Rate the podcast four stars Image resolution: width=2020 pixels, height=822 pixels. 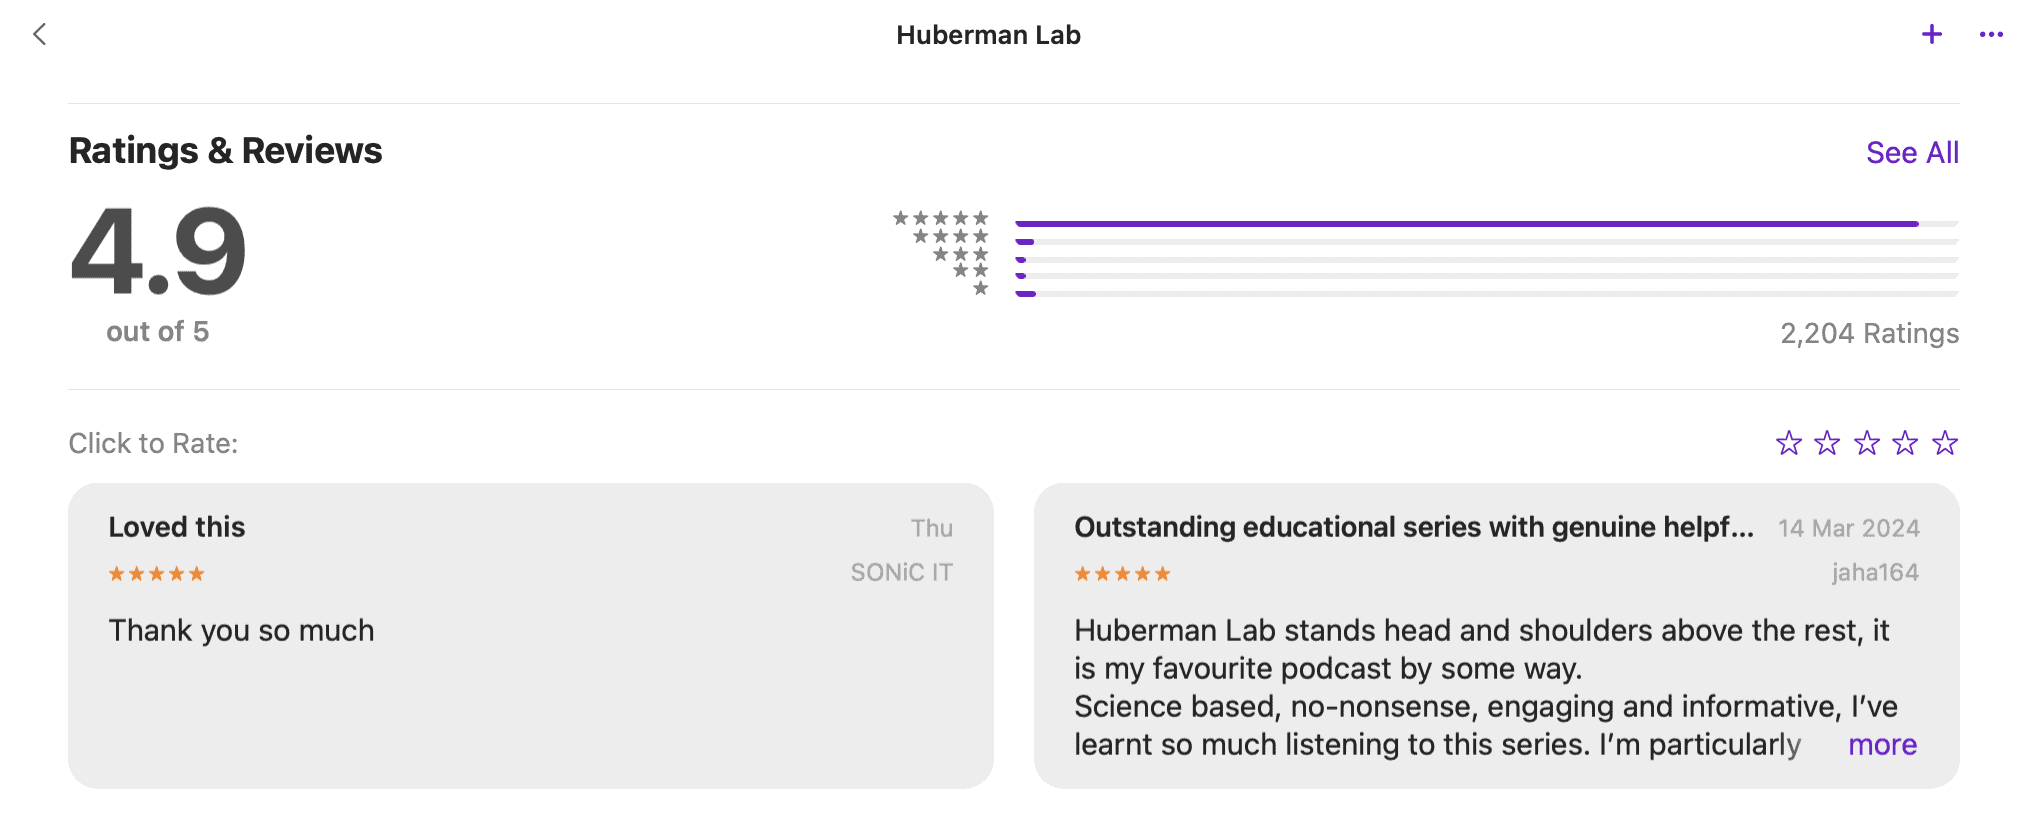pos(1905,443)
